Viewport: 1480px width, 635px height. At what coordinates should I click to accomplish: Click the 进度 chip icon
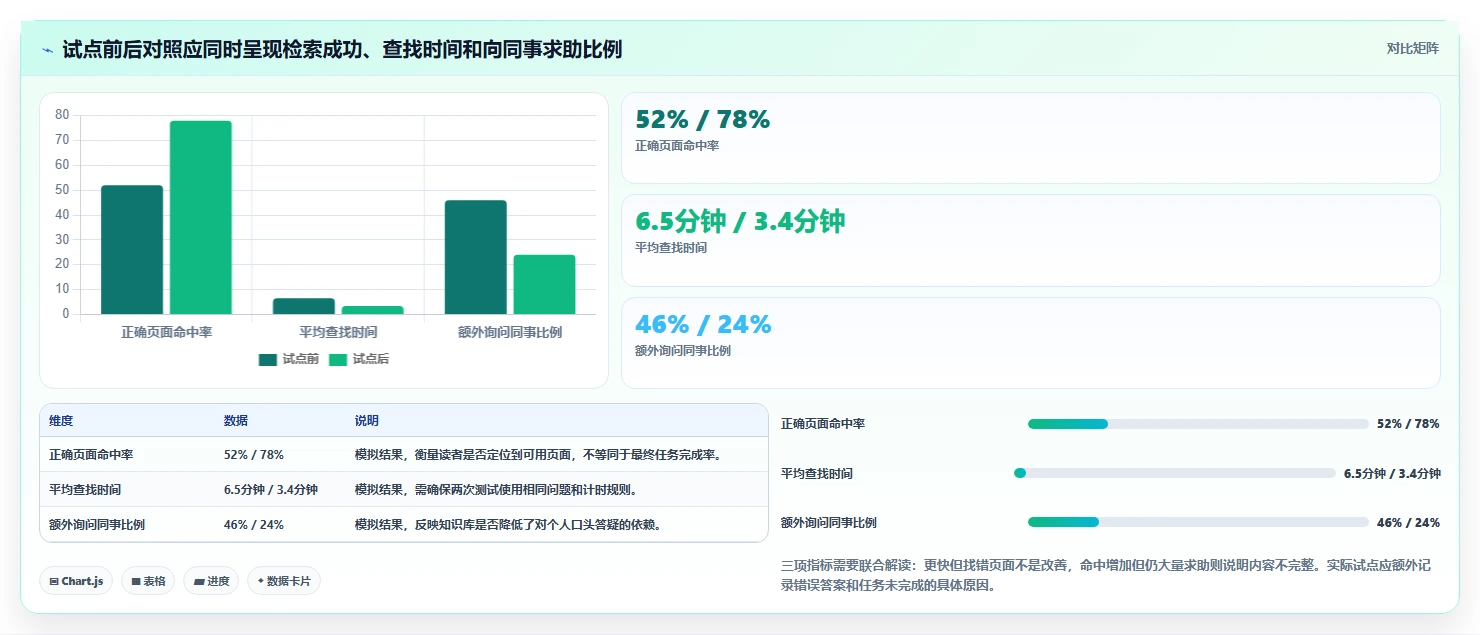click(199, 581)
